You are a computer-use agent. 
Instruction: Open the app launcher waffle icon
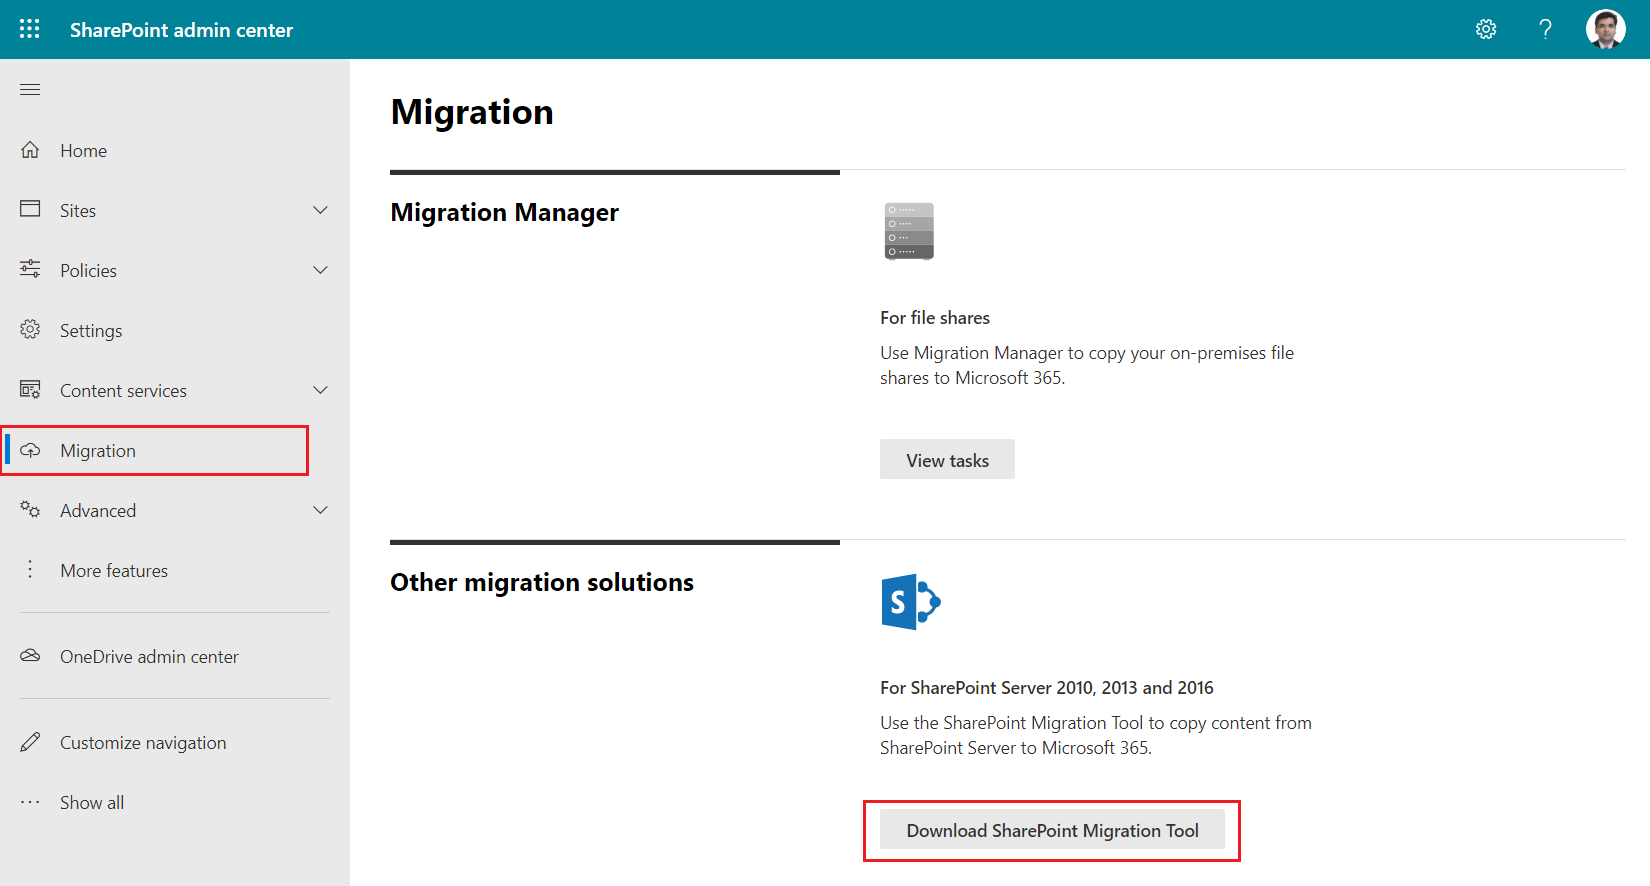click(30, 29)
